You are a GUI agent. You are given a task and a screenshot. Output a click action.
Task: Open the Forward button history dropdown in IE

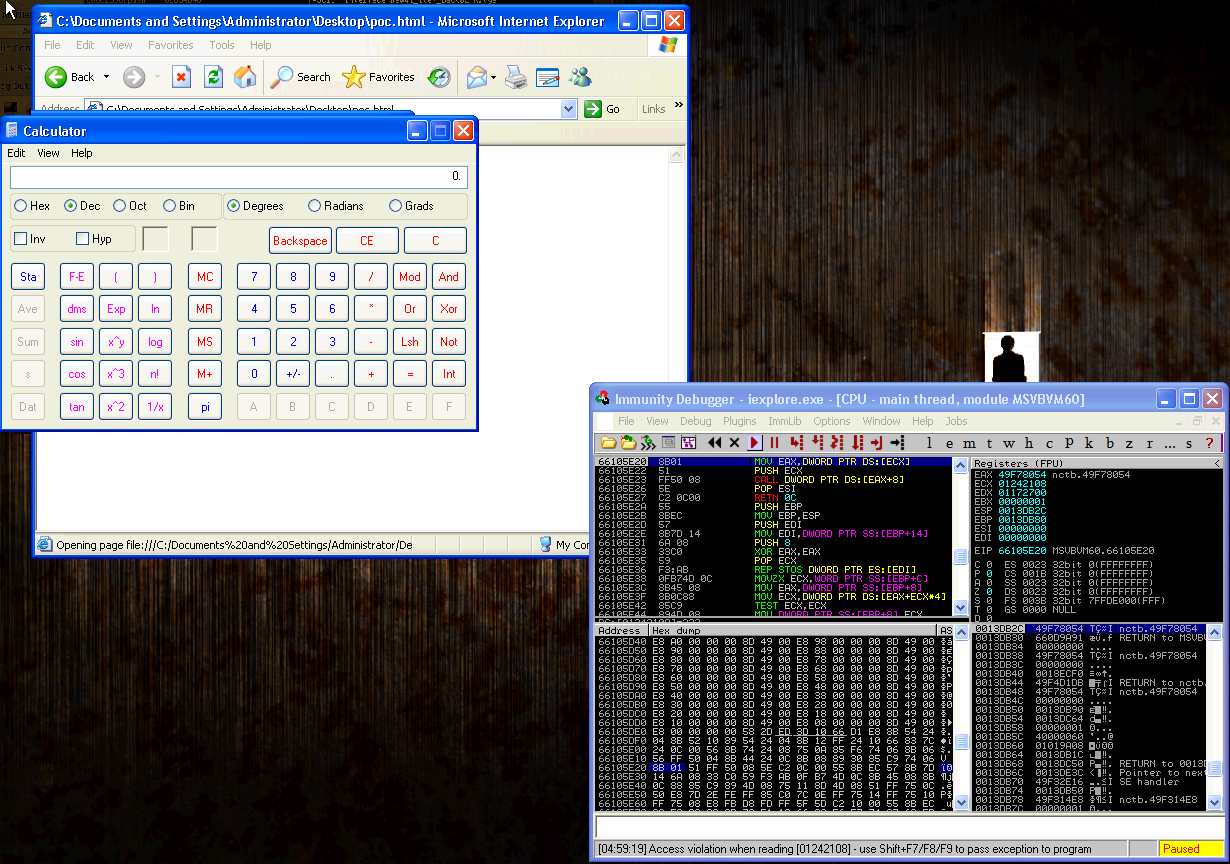point(156,77)
